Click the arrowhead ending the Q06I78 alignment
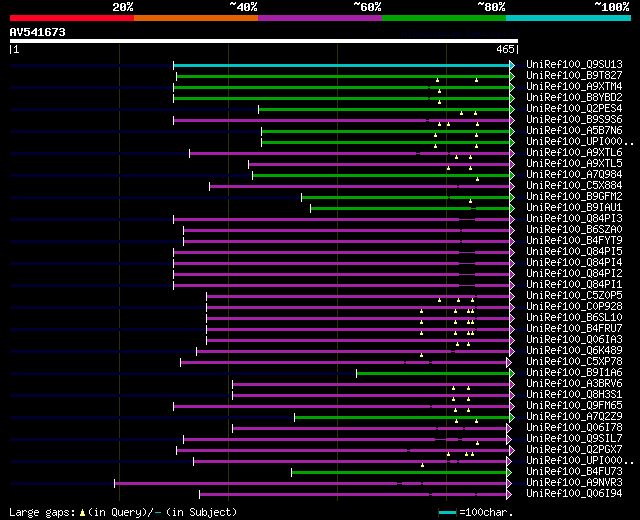Image resolution: width=640 pixels, height=520 pixels. click(509, 429)
